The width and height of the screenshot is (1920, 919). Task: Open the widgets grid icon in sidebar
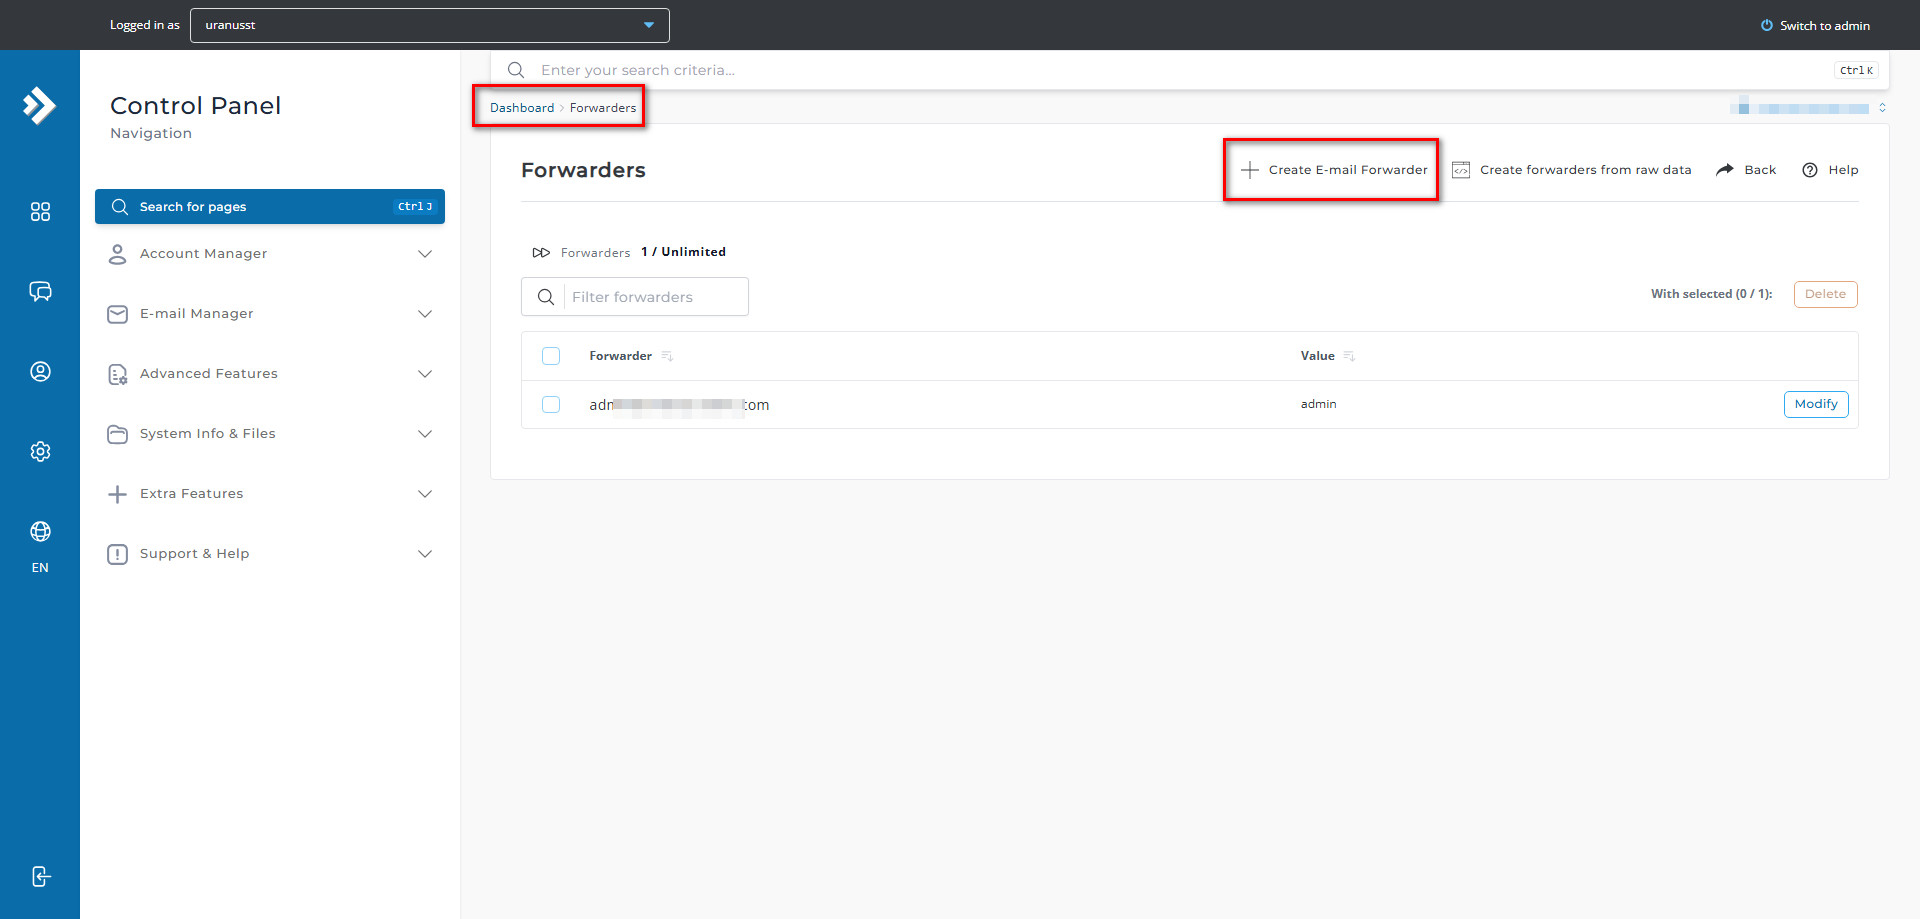(x=40, y=212)
